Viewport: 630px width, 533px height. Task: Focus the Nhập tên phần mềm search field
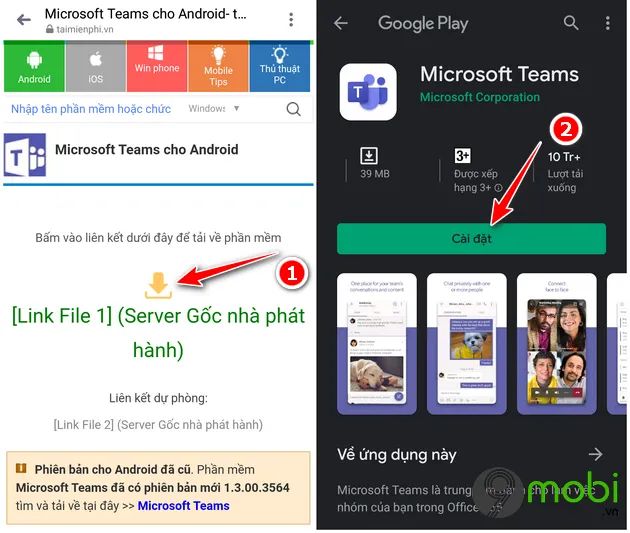pyautogui.click(x=91, y=109)
